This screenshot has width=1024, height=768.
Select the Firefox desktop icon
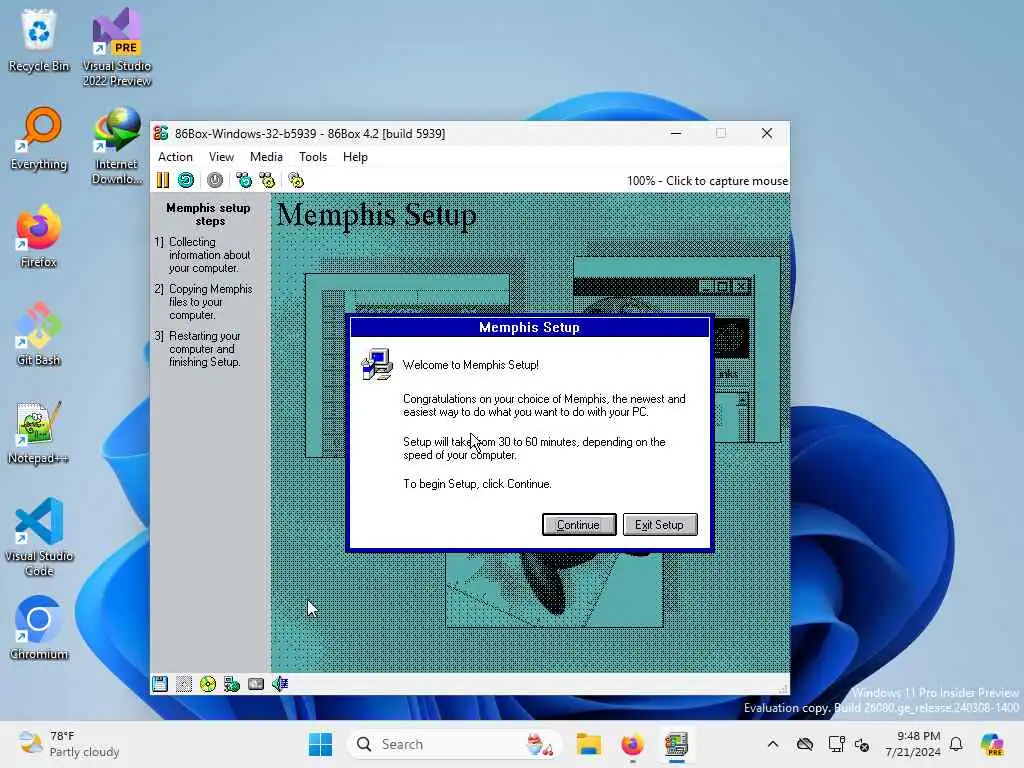coord(39,236)
